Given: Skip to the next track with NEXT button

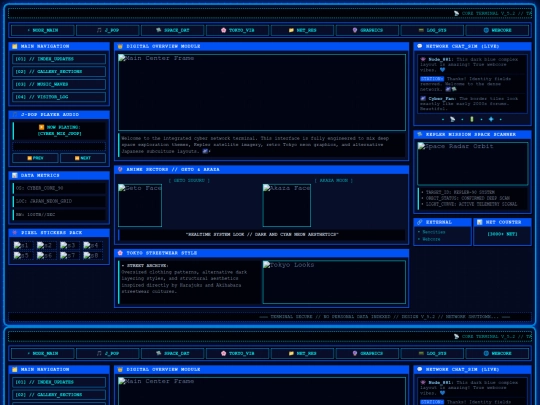Looking at the screenshot, I should [x=83, y=158].
